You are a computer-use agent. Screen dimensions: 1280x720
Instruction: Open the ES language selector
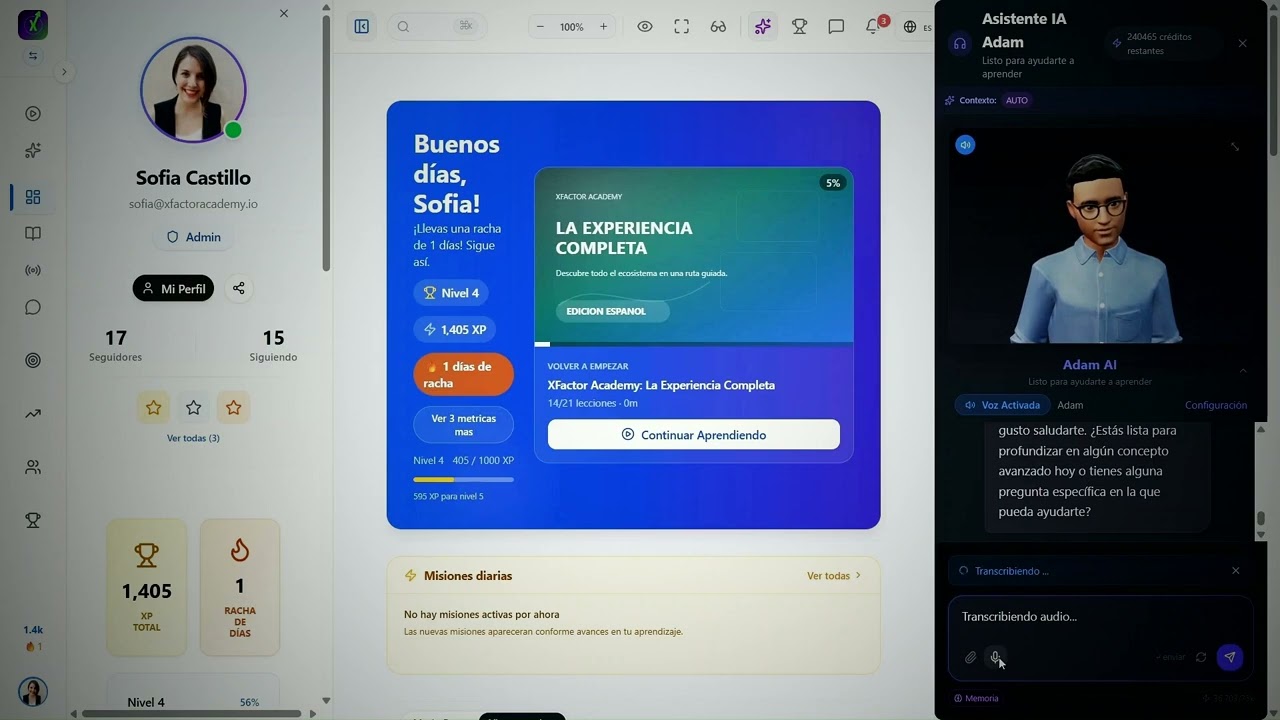(917, 27)
